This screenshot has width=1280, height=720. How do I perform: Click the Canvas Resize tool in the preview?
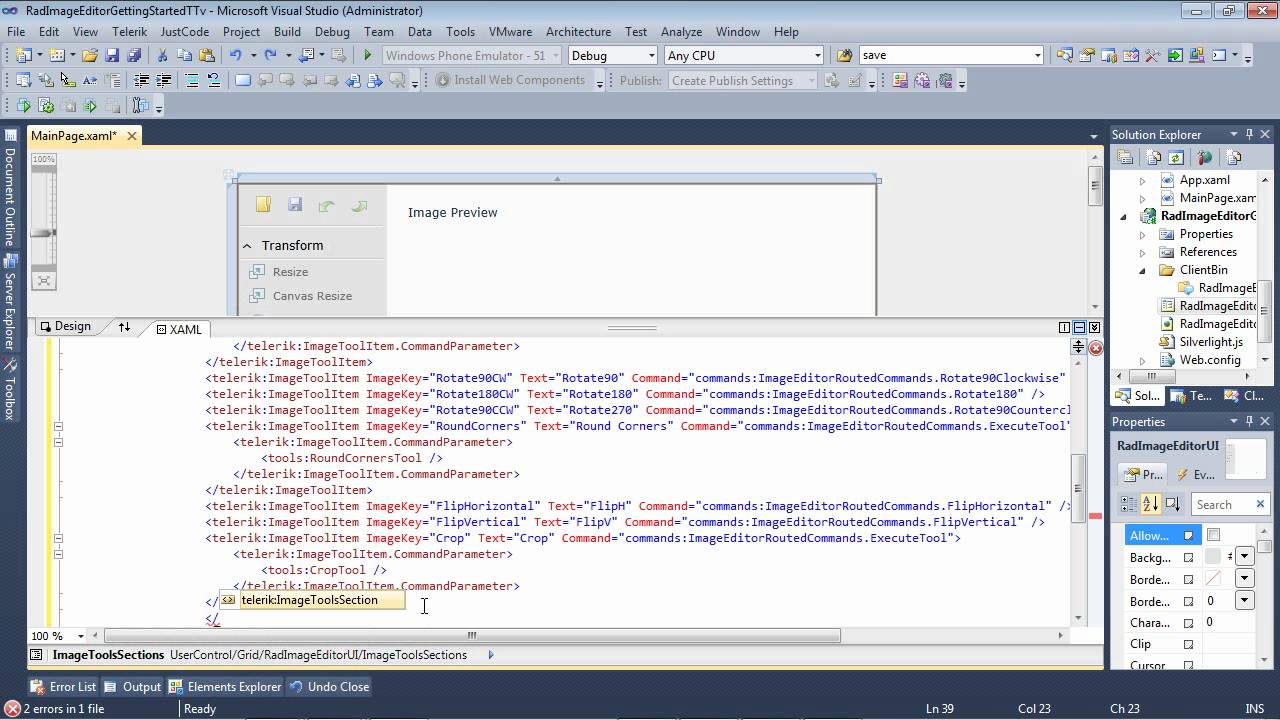click(x=300, y=296)
